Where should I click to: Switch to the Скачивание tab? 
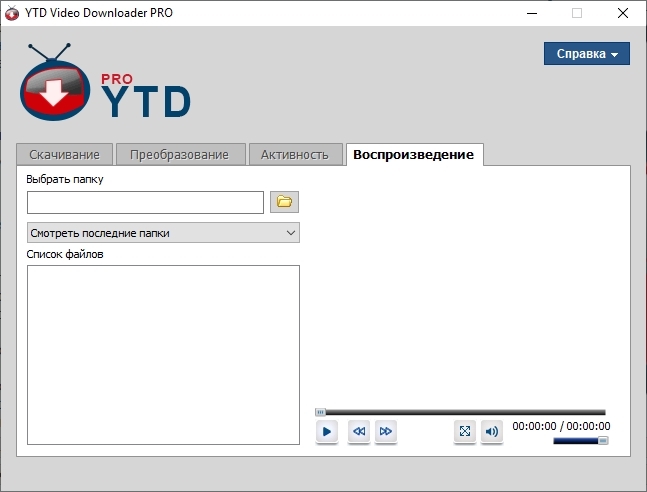64,155
